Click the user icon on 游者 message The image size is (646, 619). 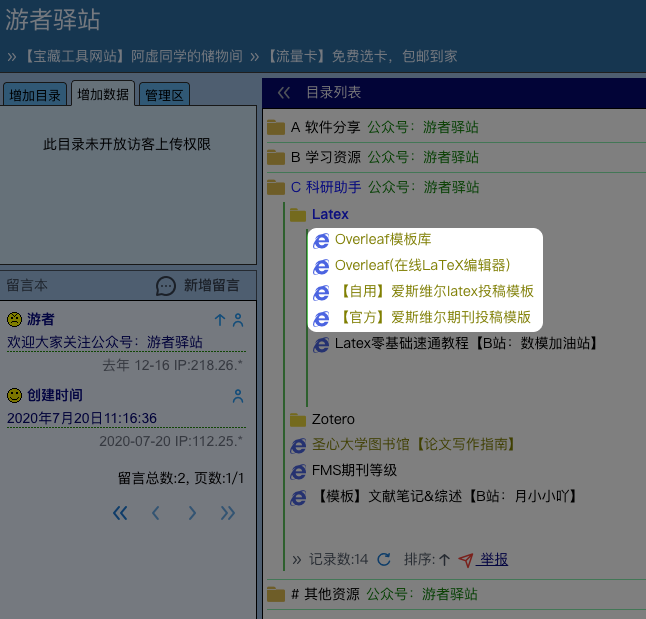(x=238, y=320)
